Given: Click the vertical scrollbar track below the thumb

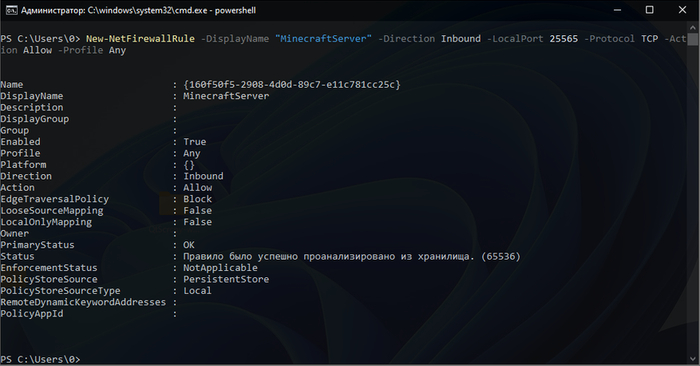Looking at the screenshot, I should click(x=692, y=201).
